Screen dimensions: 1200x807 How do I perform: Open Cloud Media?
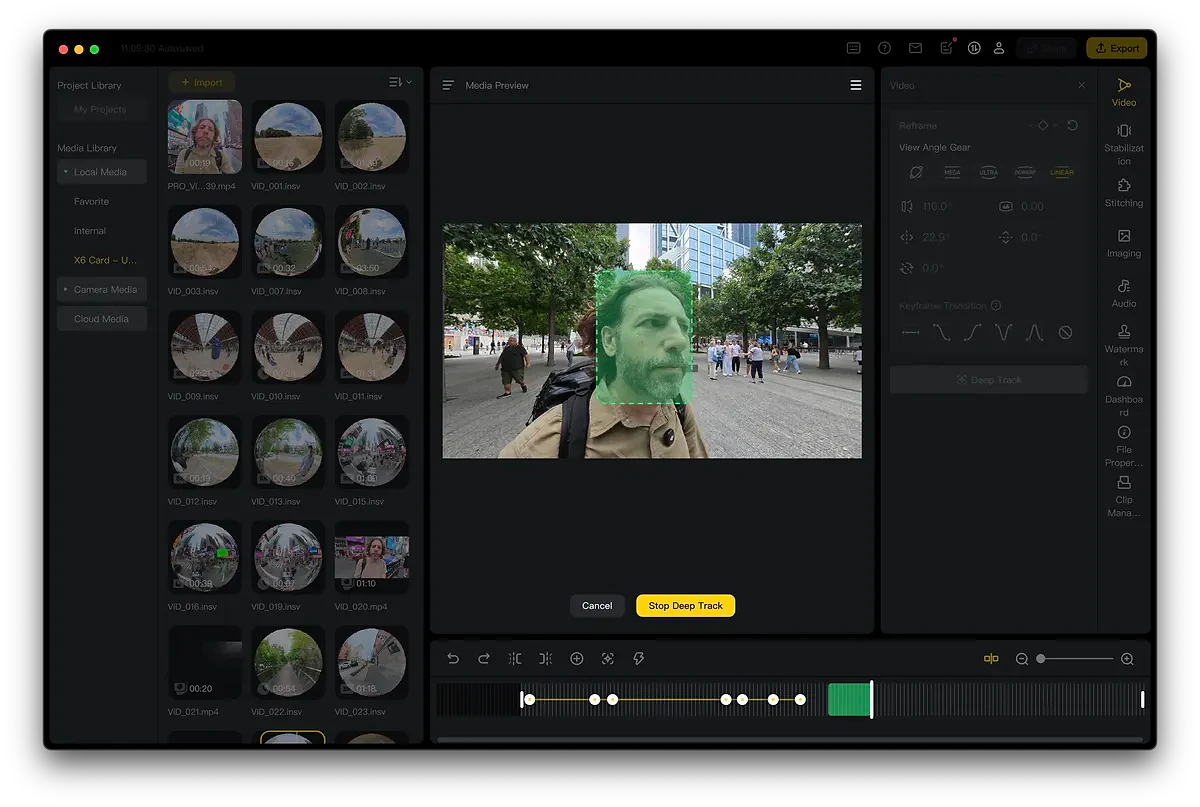click(102, 319)
